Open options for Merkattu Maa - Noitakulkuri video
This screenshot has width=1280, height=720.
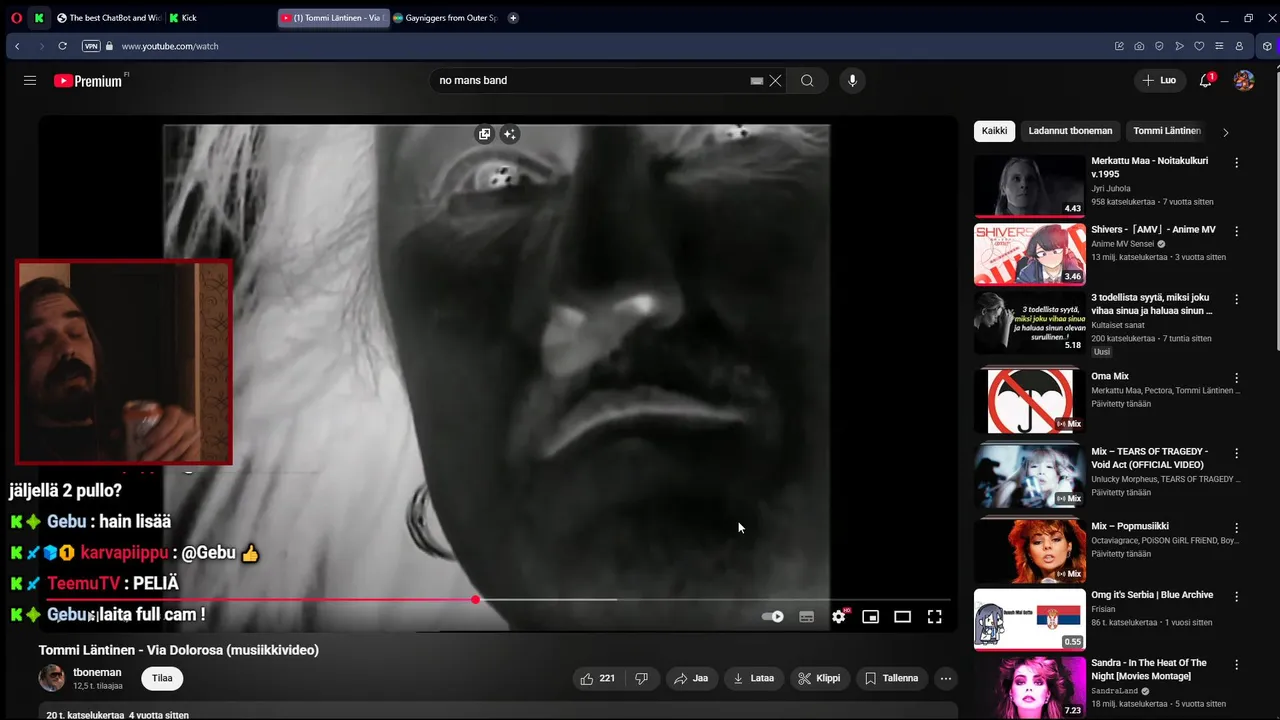tap(1236, 162)
